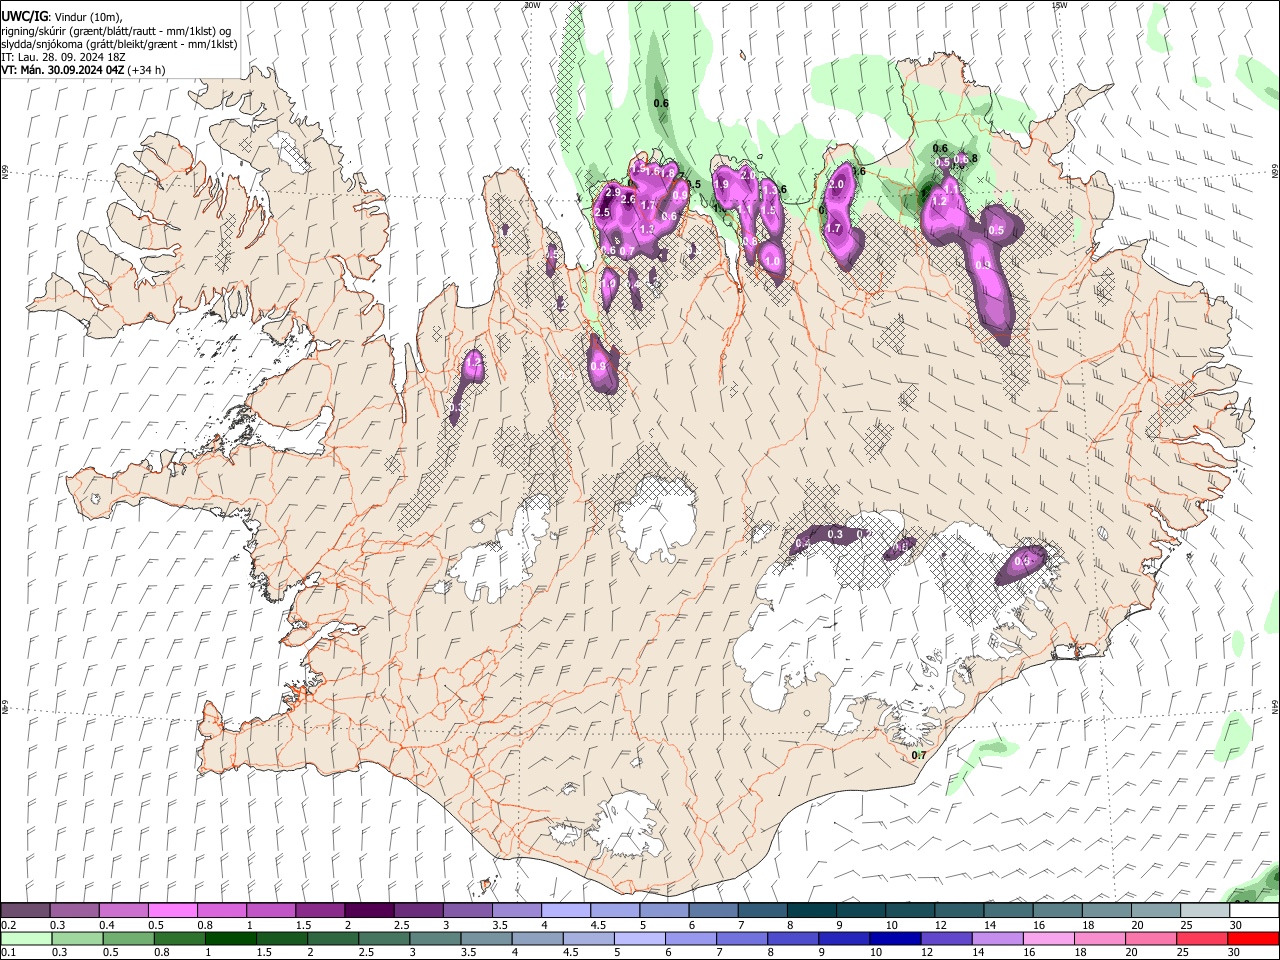Click the 'VT: Mán. 30.09.2024 04Z (+34 h)' line
The height and width of the screenshot is (960, 1280).
[x=83, y=71]
